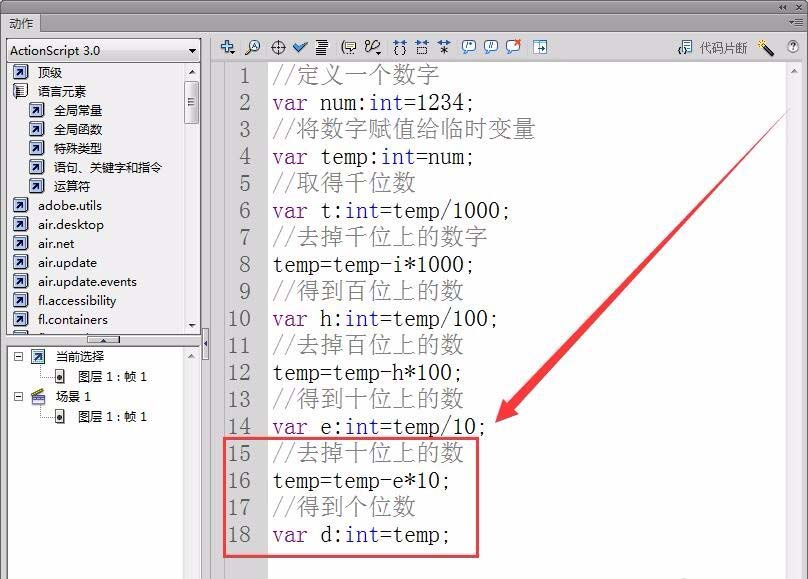
Task: Show code hint icon in toolbar
Action: click(349, 47)
